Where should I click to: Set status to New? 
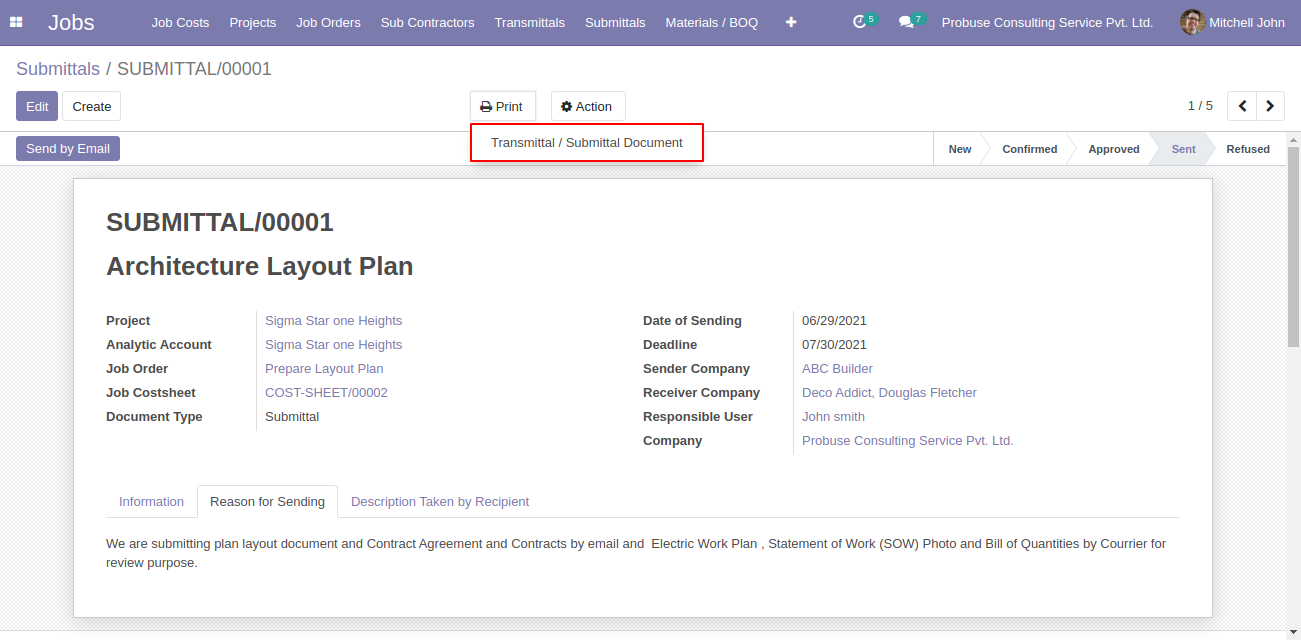[x=959, y=149]
